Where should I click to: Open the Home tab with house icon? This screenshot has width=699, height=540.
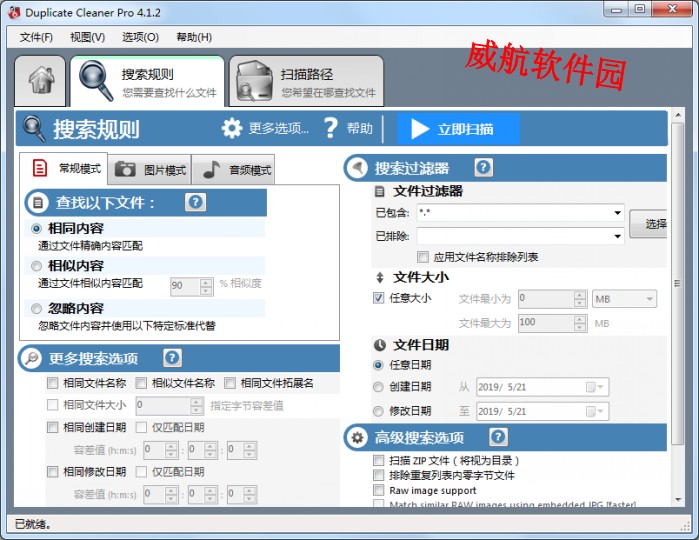click(41, 81)
